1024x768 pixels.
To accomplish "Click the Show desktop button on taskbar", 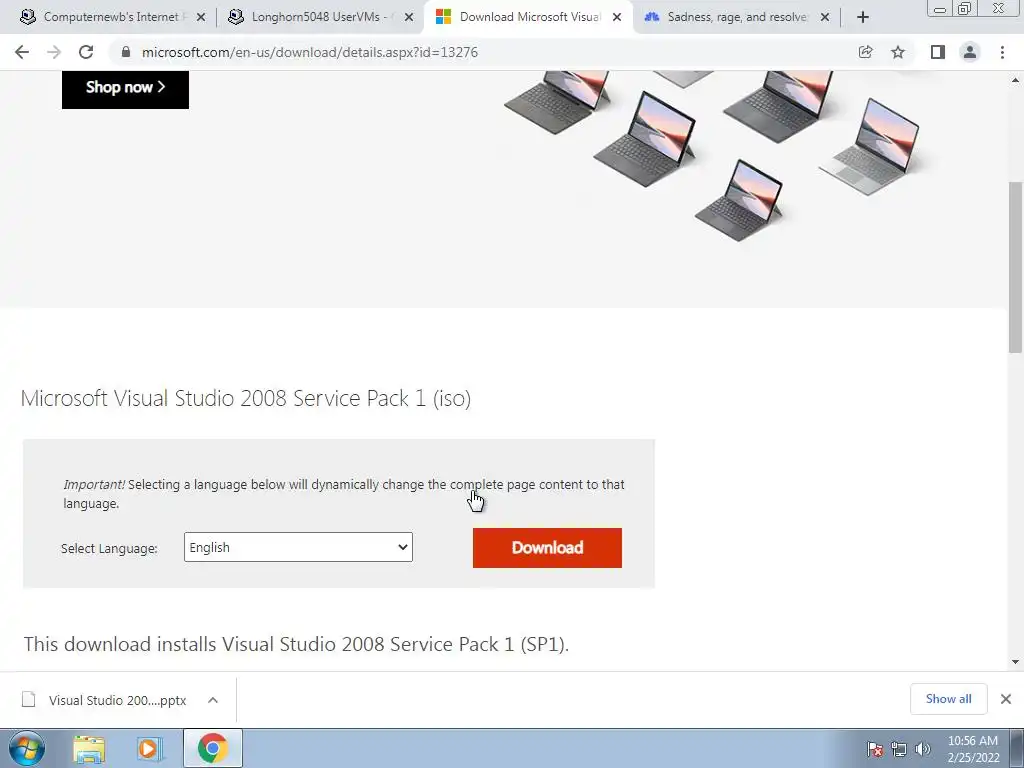I will coord(1017,748).
